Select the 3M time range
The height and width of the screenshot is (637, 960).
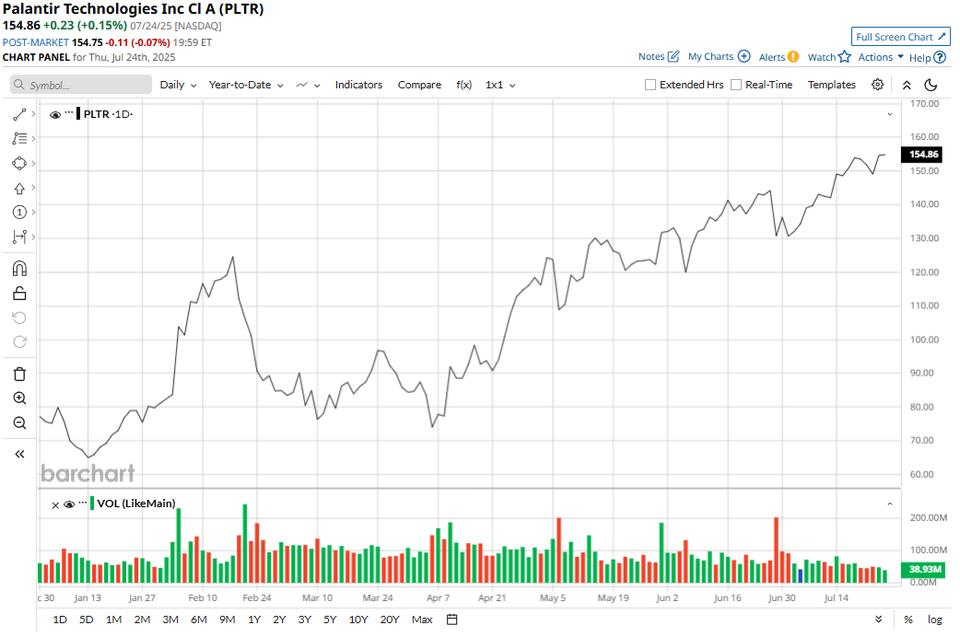(x=170, y=619)
